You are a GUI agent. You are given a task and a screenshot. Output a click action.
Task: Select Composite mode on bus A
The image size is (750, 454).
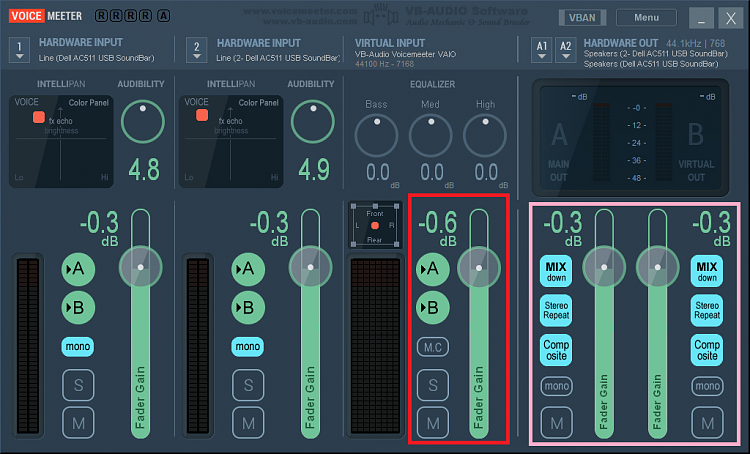556,350
